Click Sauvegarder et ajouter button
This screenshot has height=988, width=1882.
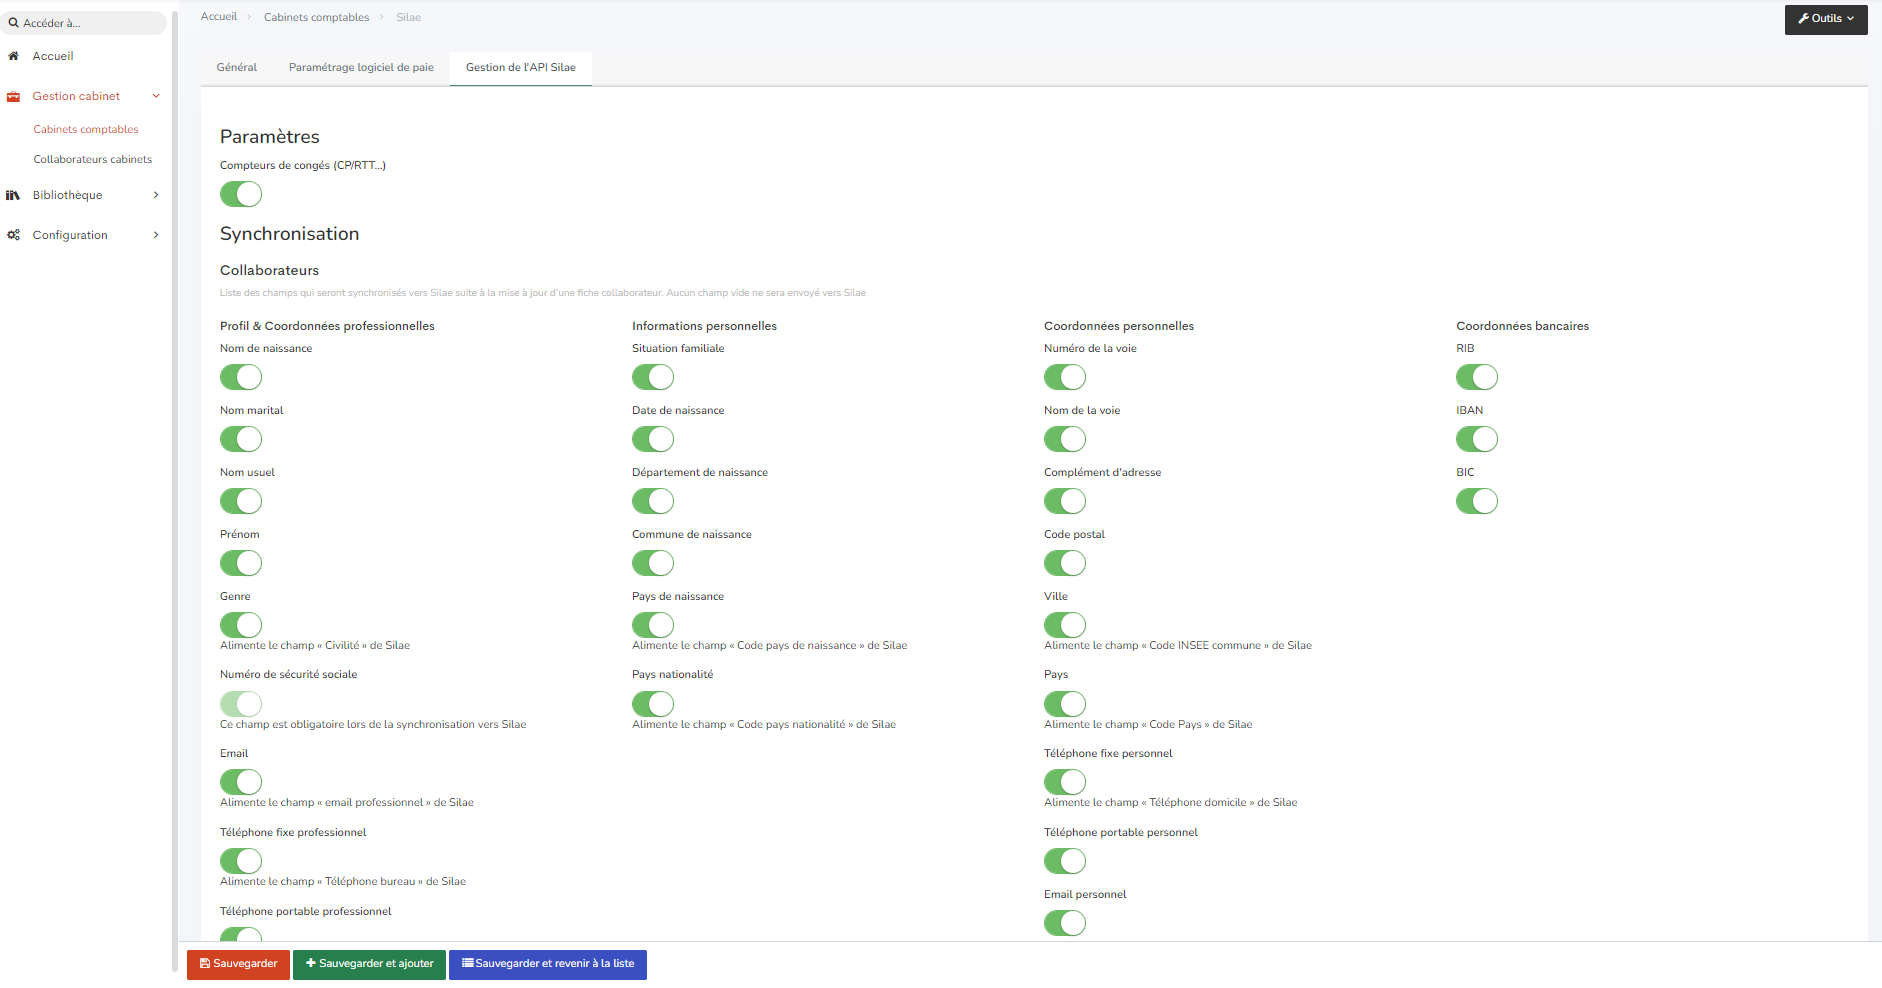369,964
